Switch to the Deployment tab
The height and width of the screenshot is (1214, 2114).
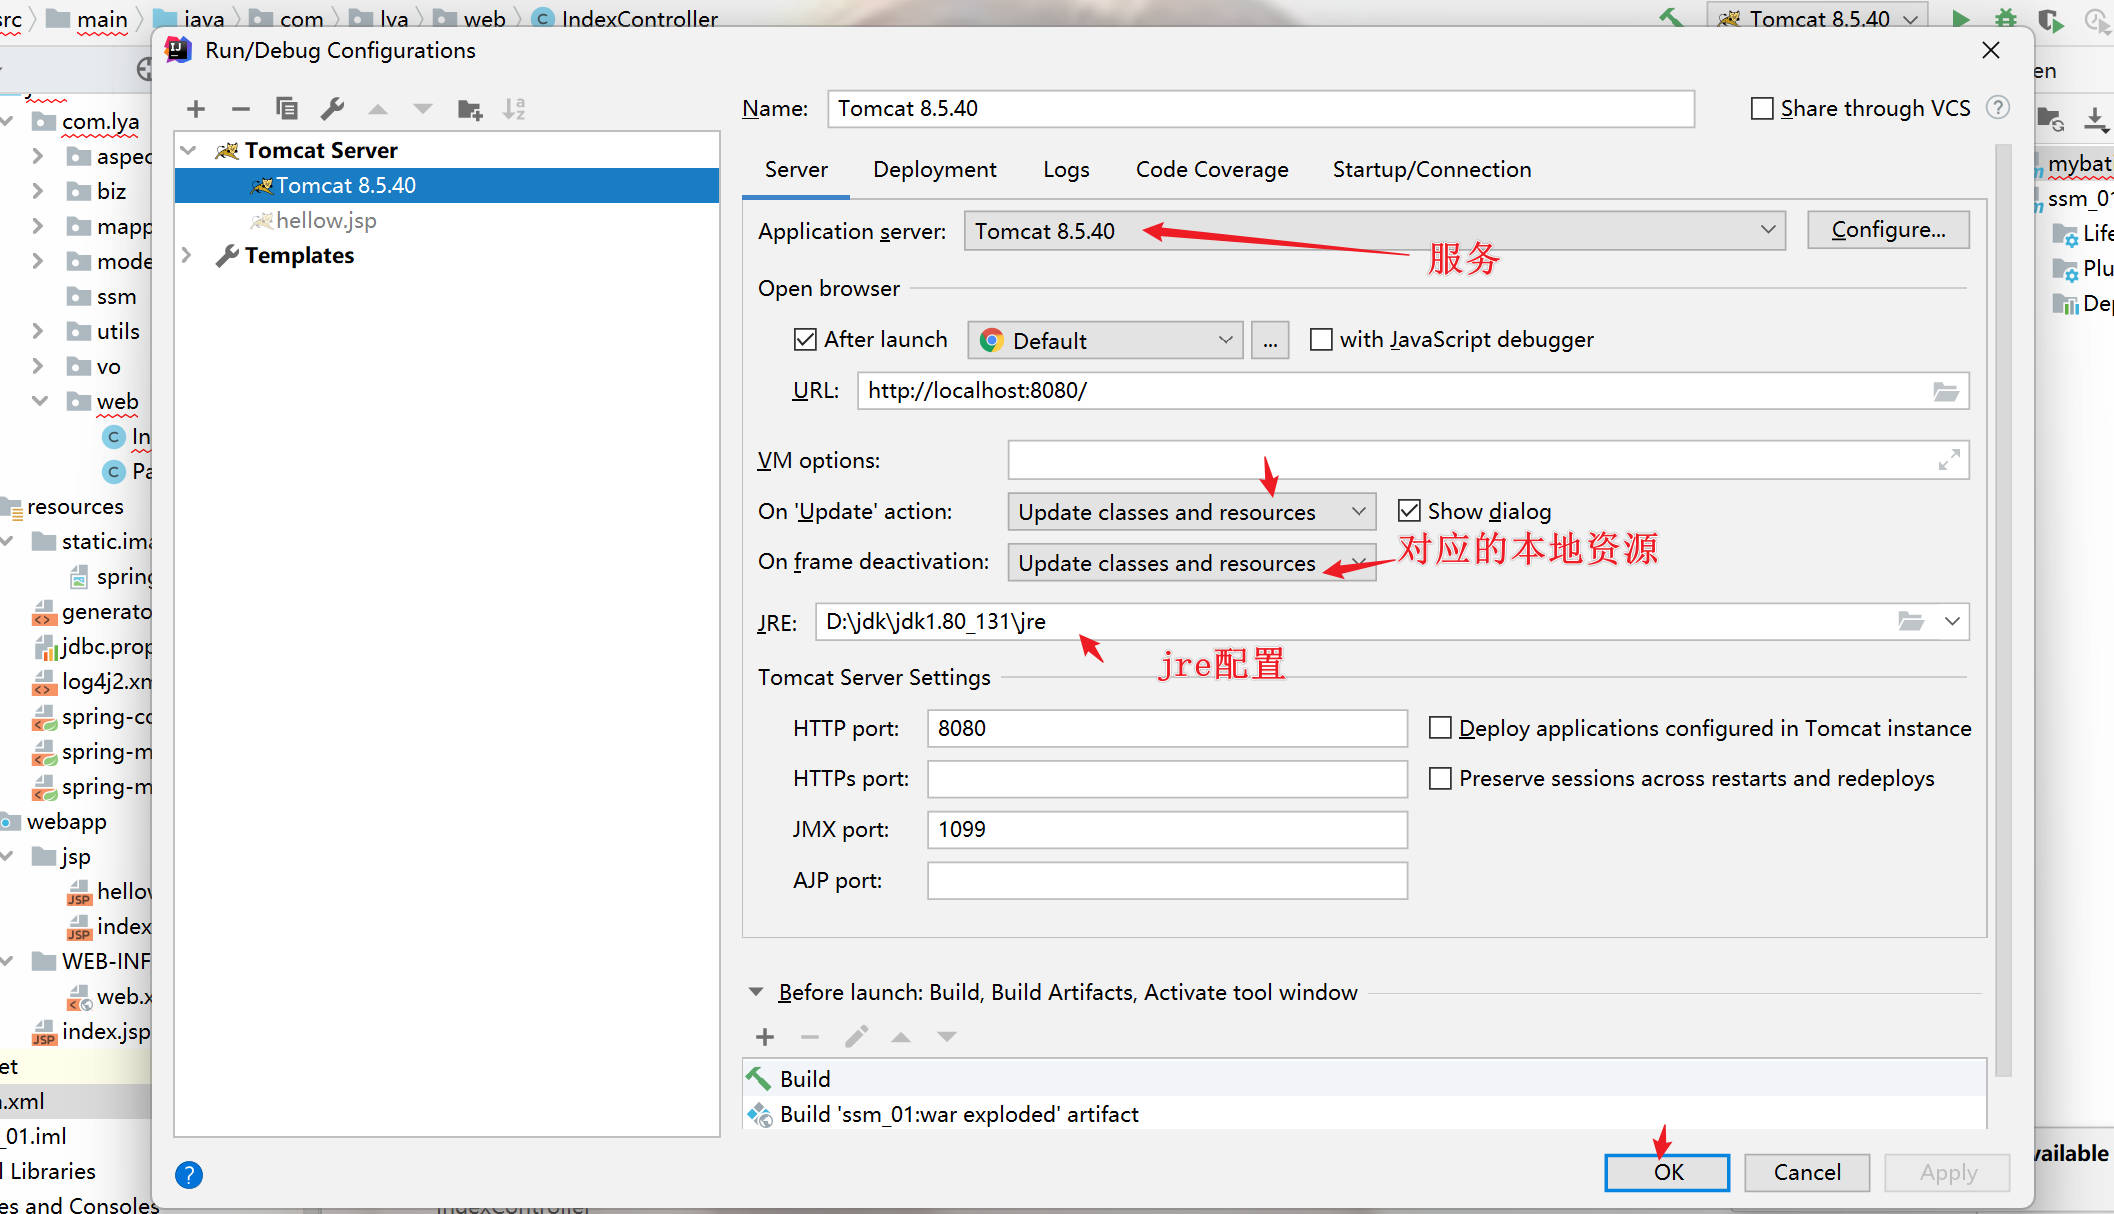coord(934,170)
